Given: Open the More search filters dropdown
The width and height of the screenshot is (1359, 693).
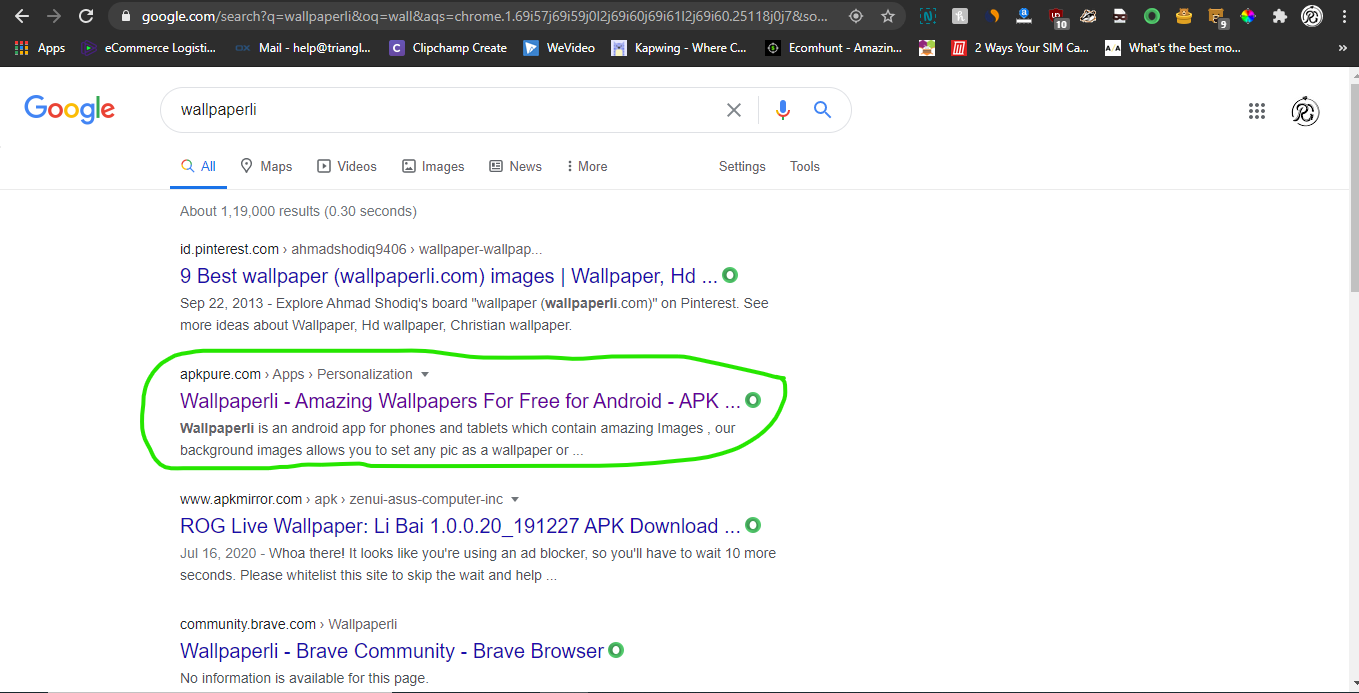Looking at the screenshot, I should 586,166.
